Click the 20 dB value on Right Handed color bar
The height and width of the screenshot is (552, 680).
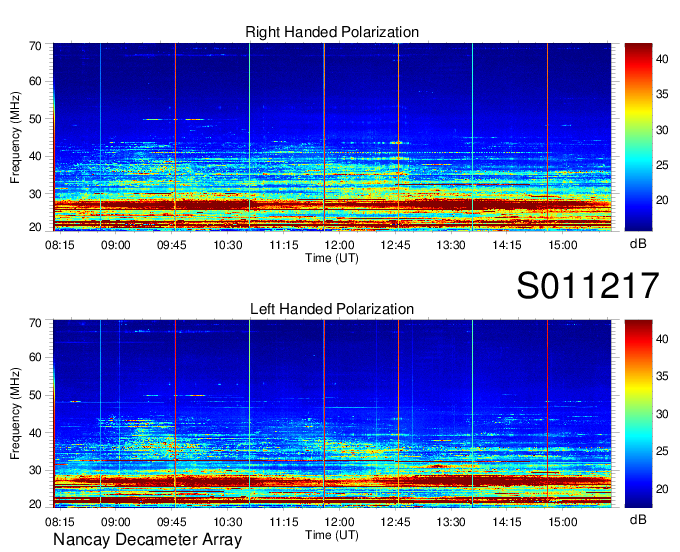pyautogui.click(x=662, y=200)
